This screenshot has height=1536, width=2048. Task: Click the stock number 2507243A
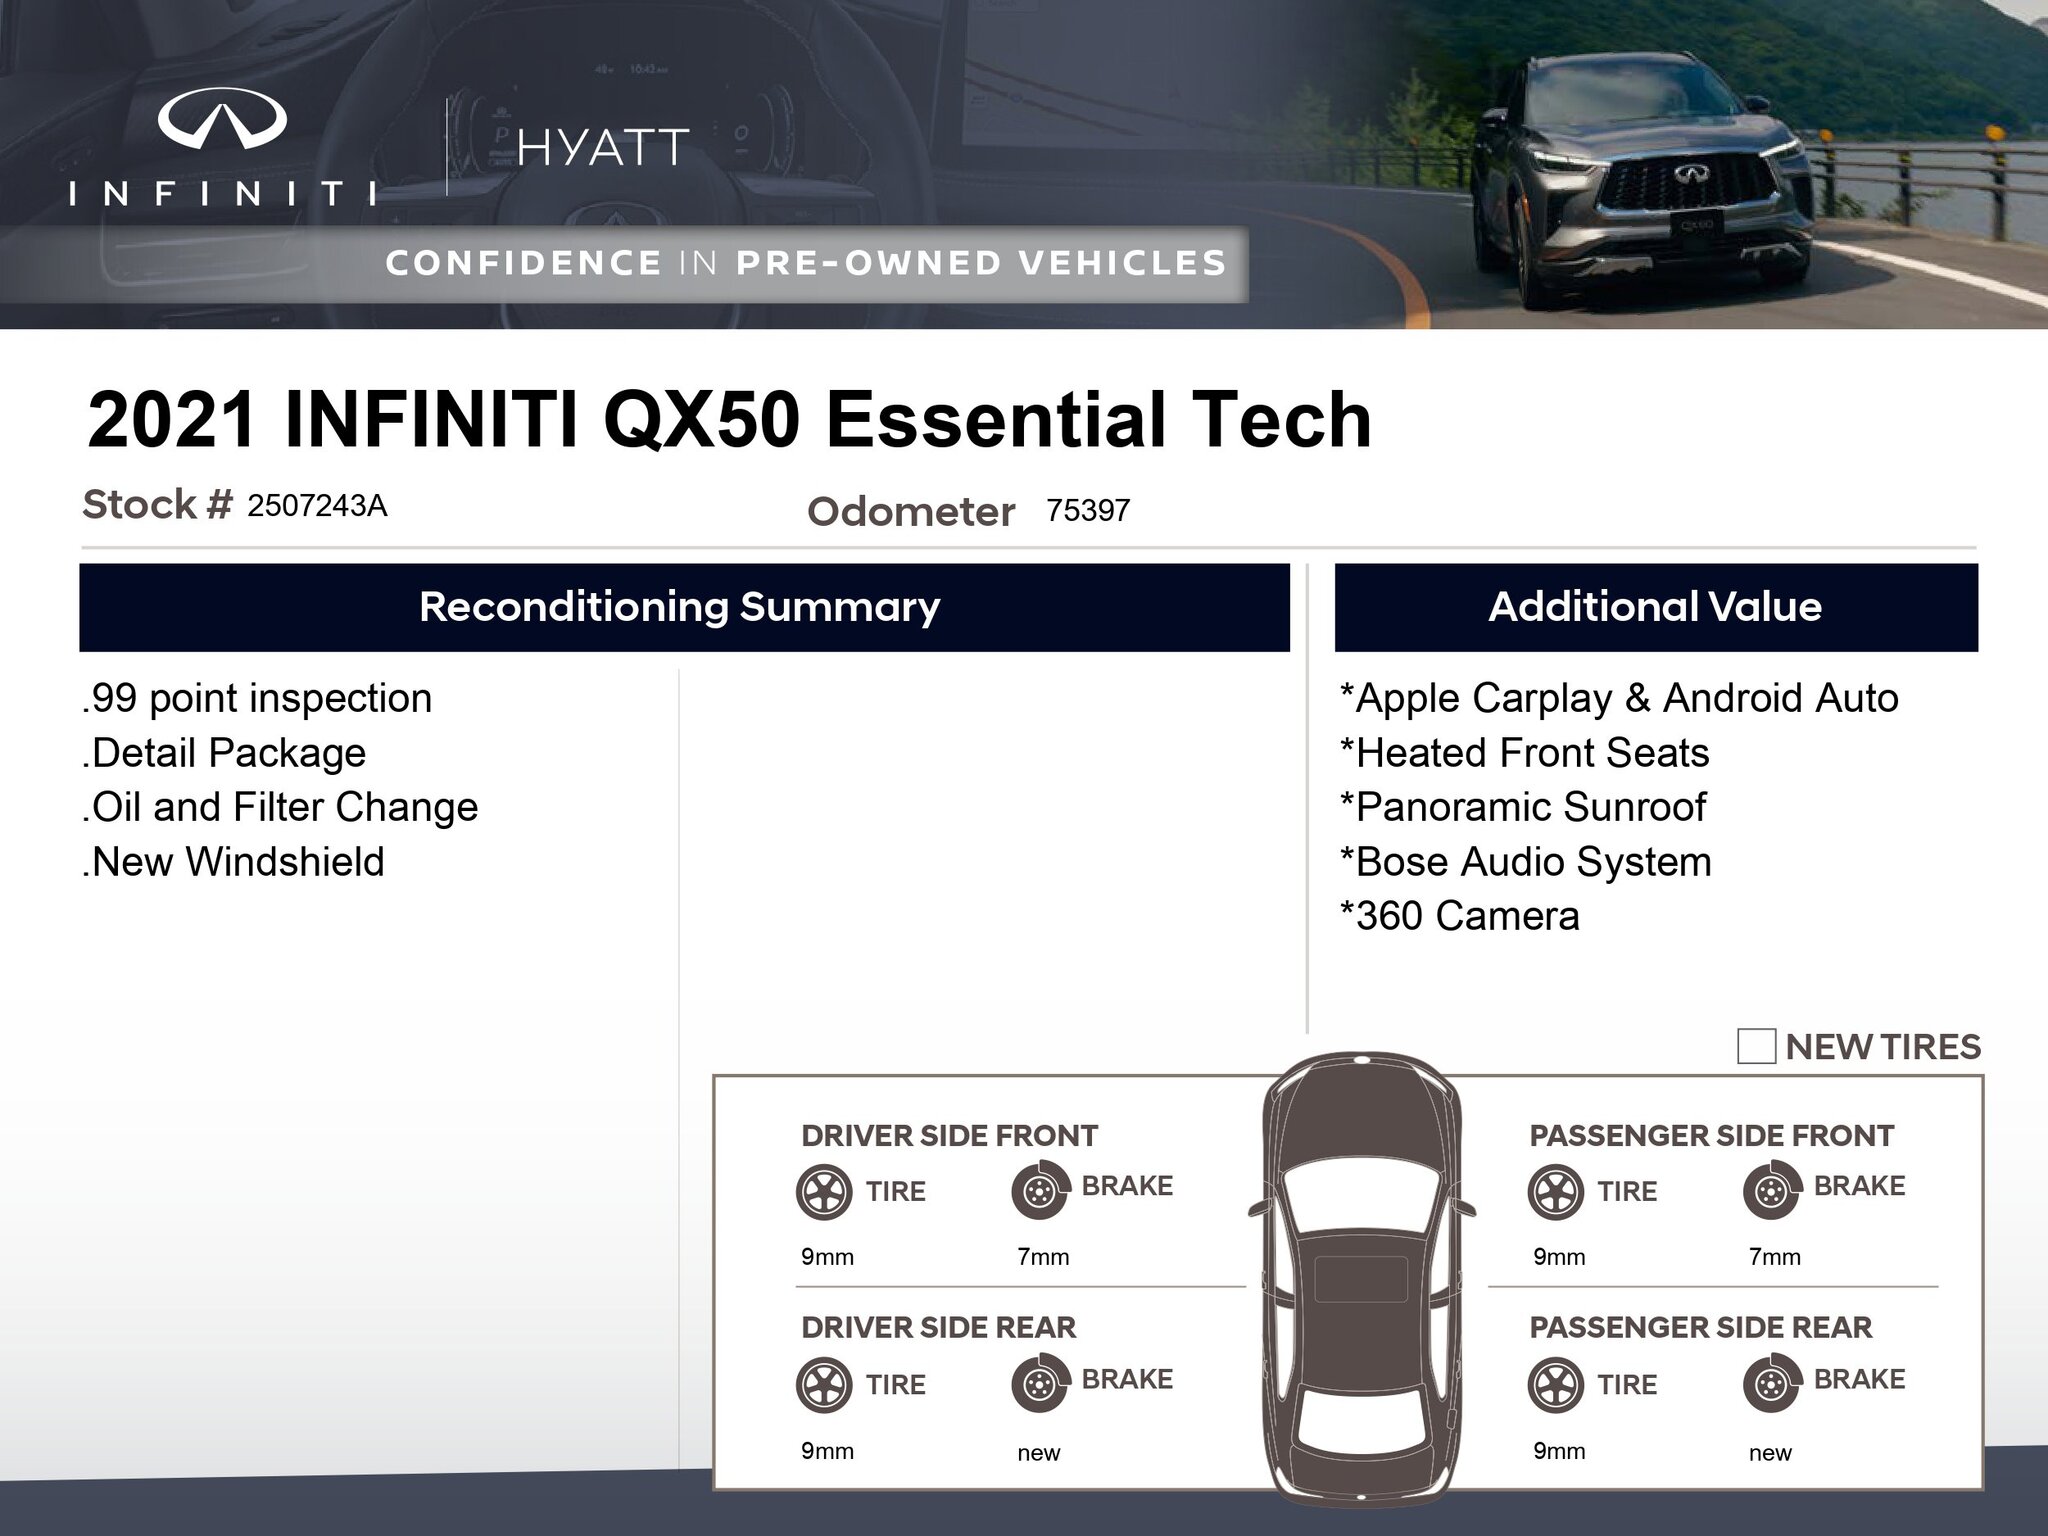(x=317, y=506)
